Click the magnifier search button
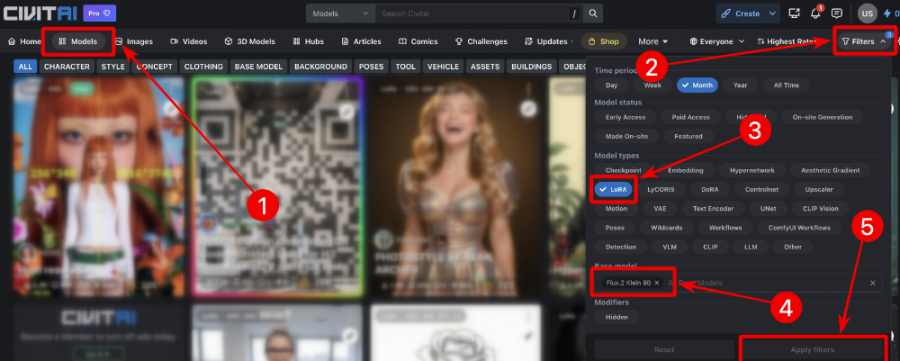The image size is (900, 361). point(593,13)
